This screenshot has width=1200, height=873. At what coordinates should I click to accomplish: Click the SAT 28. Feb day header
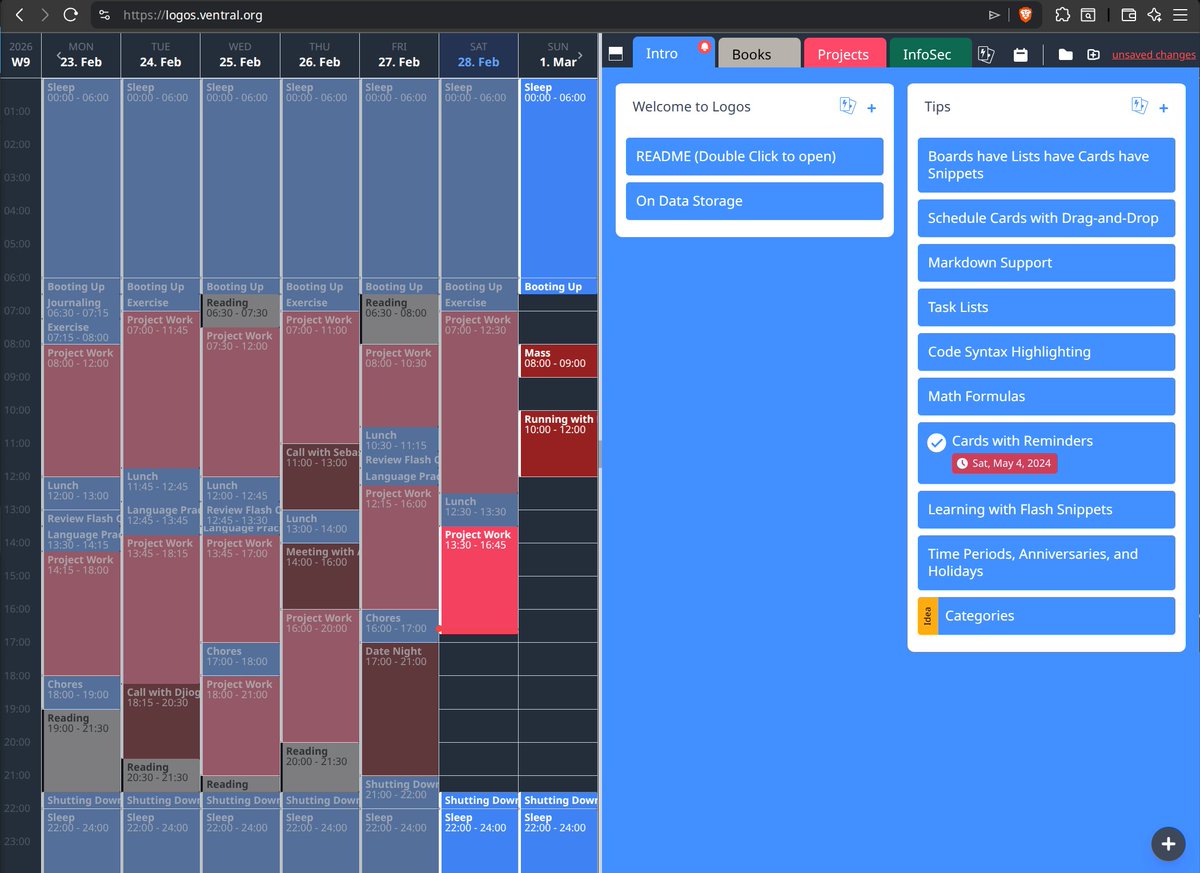tap(479, 55)
